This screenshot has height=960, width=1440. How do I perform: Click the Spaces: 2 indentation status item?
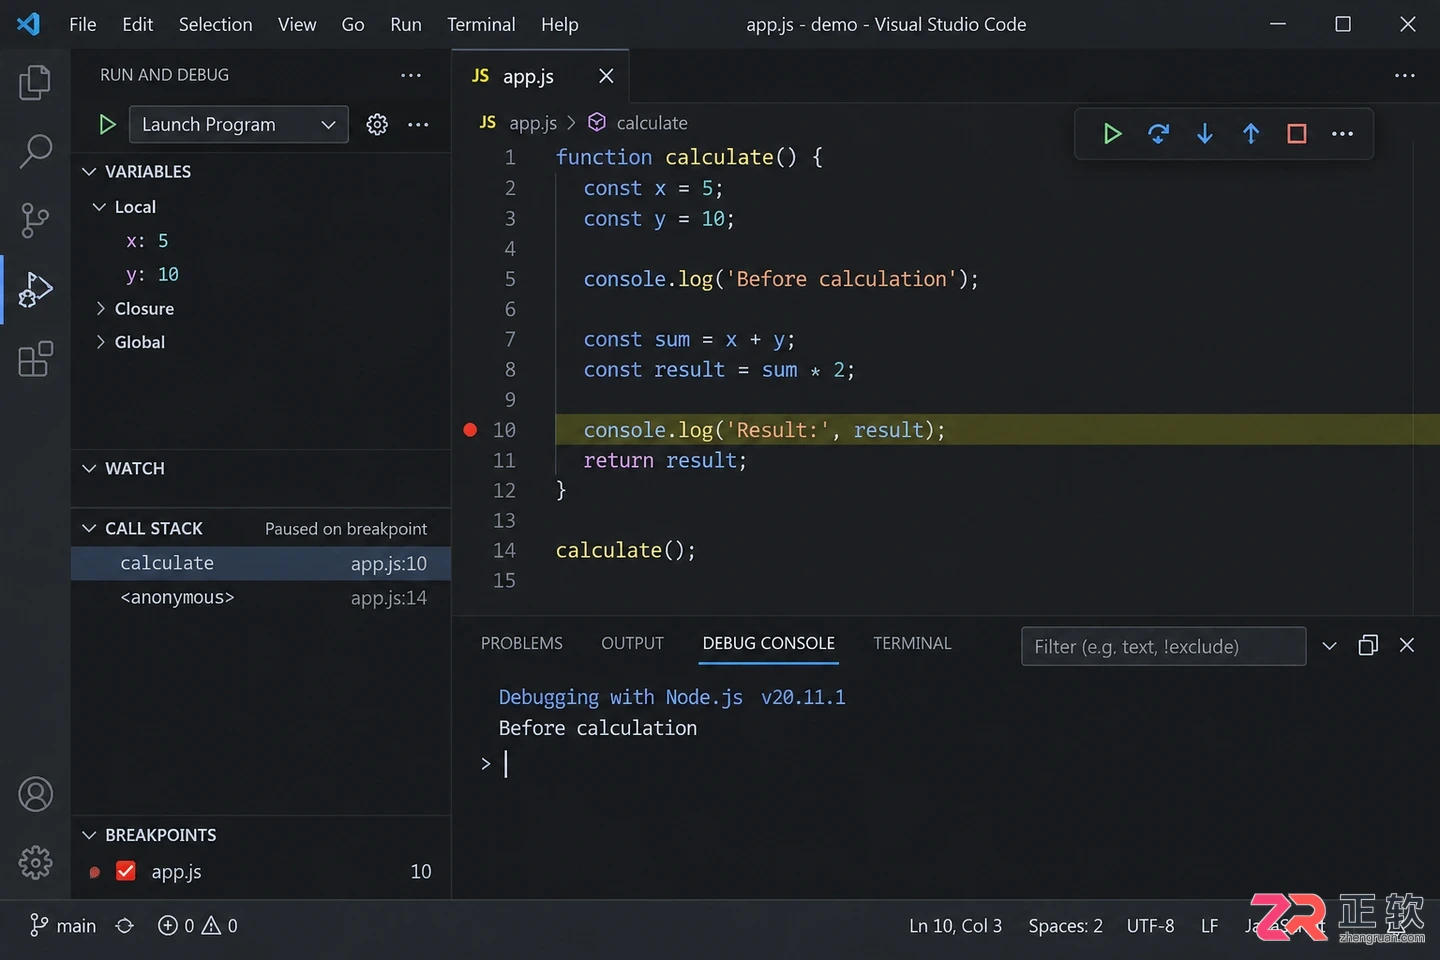1065,926
